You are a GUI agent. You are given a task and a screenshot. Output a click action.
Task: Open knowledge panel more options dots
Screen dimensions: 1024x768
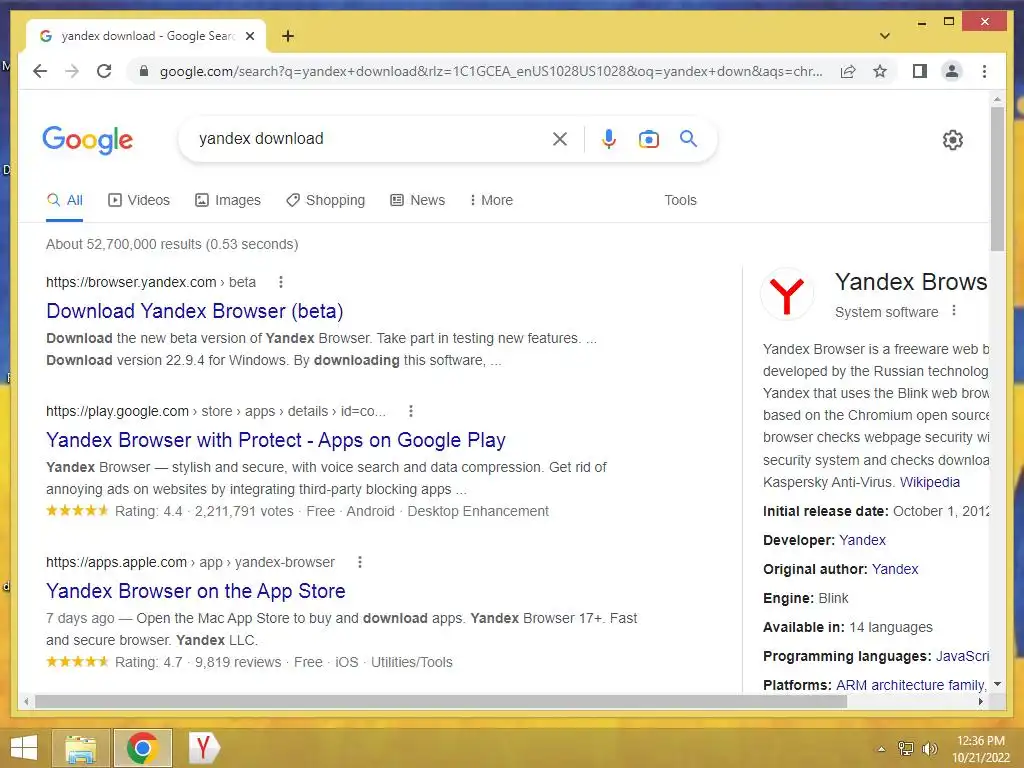click(954, 311)
